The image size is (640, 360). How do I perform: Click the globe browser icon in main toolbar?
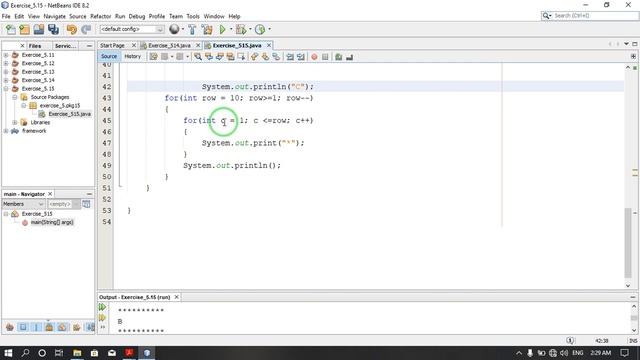(174, 29)
